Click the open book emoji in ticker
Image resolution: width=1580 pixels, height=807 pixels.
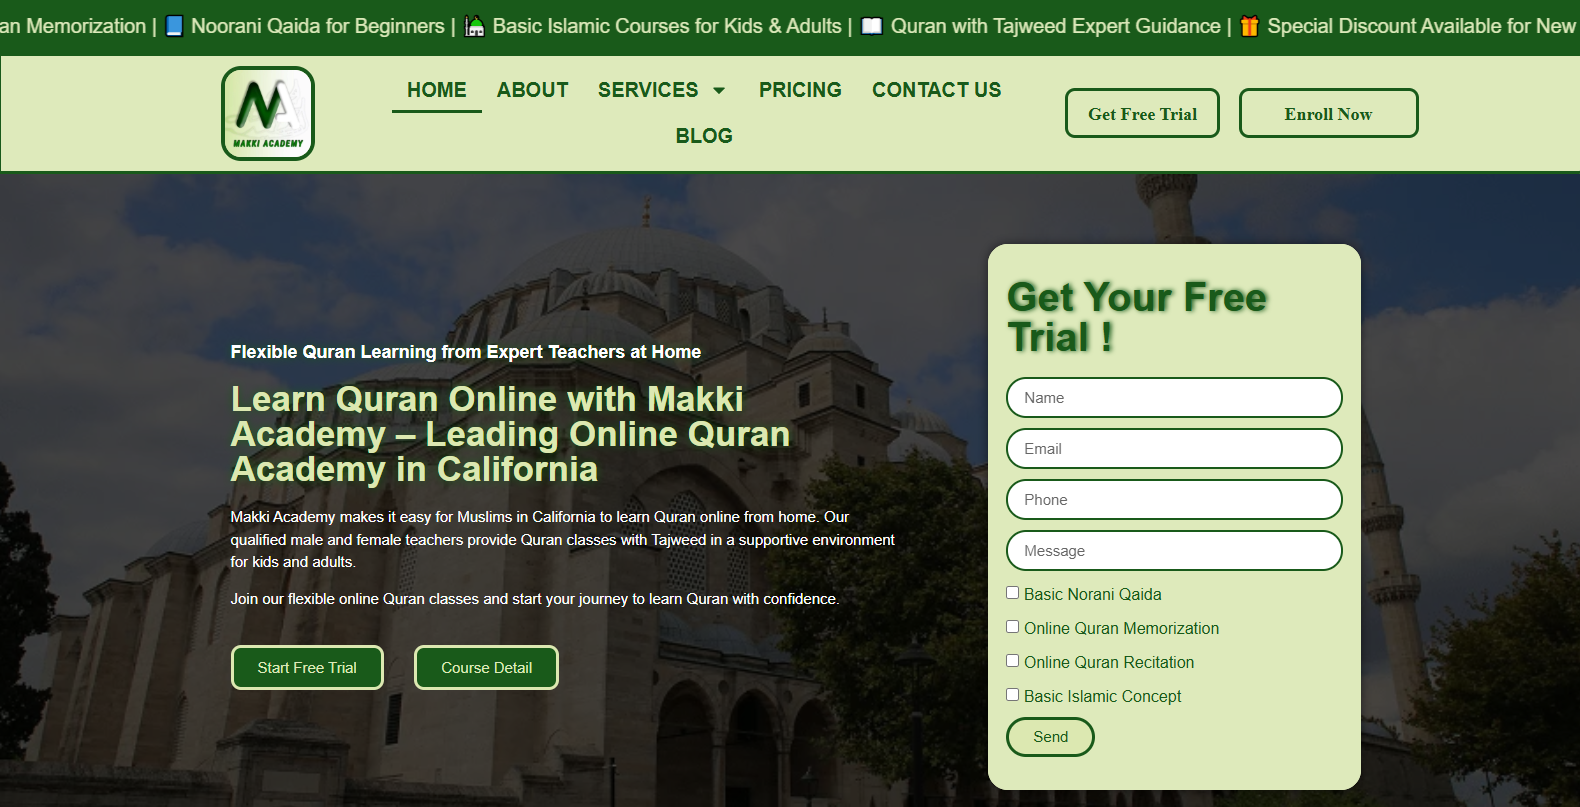872,26
